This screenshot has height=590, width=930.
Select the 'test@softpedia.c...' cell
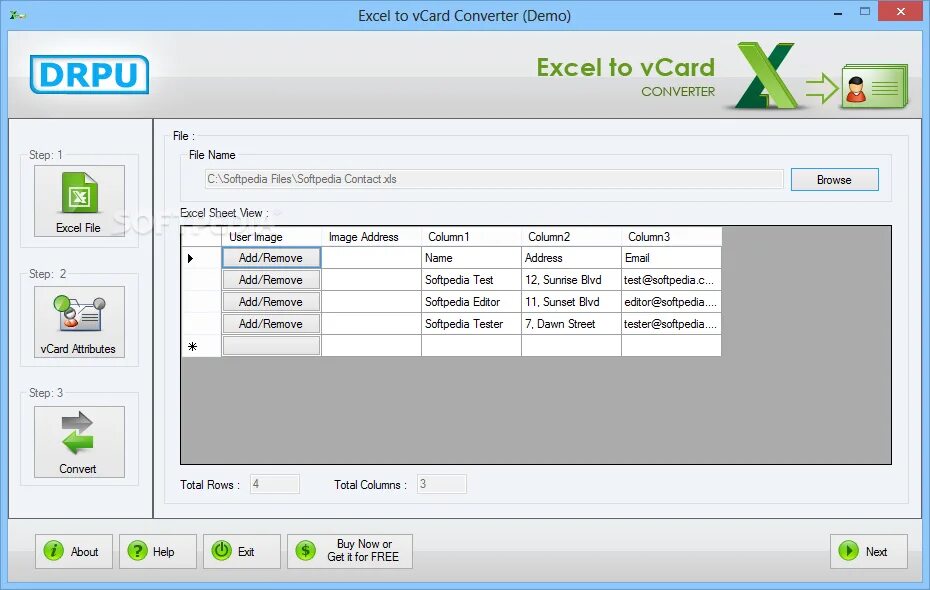[671, 280]
